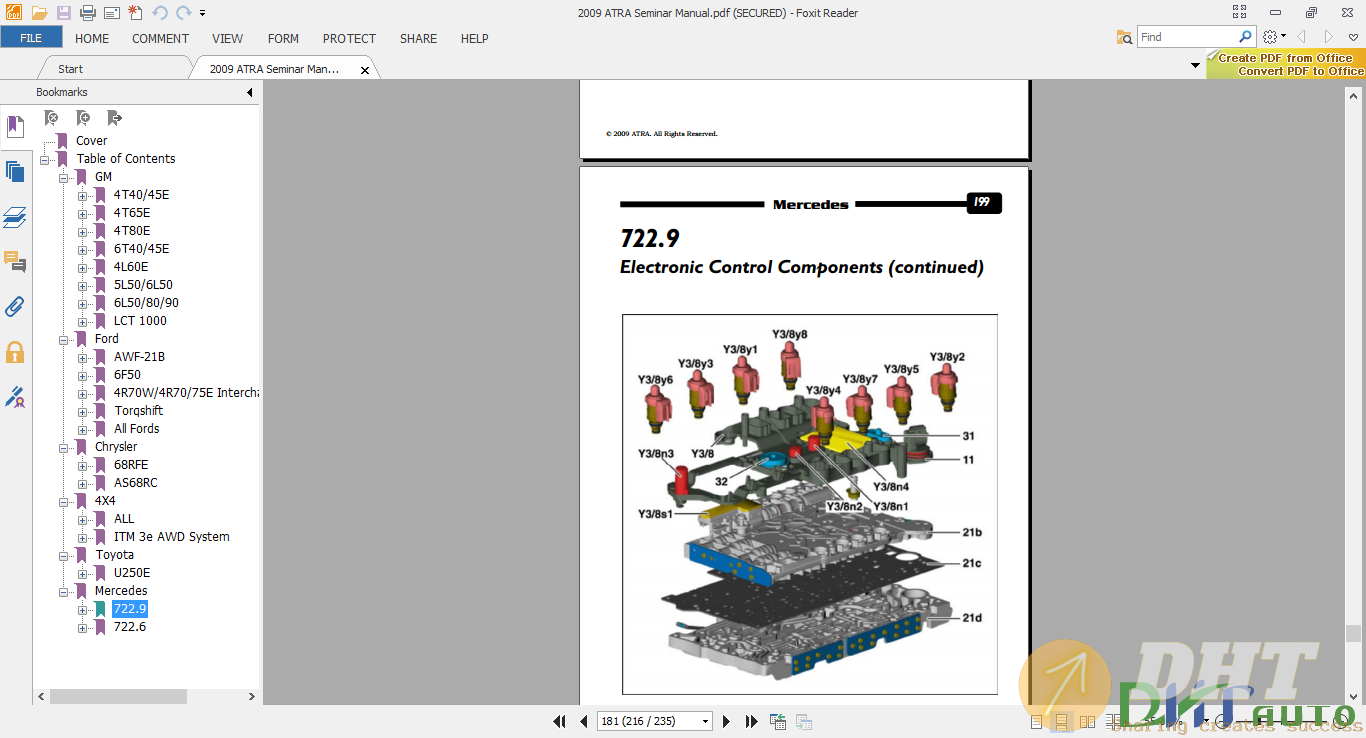The height and width of the screenshot is (738, 1366).
Task: Create a new PDF from blank page icon
Action: coord(135,13)
